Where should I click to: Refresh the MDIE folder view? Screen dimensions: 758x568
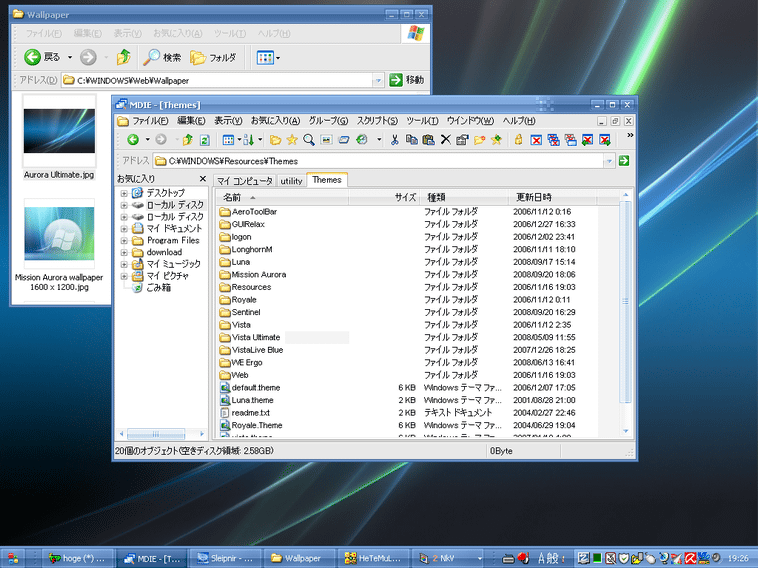click(204, 140)
